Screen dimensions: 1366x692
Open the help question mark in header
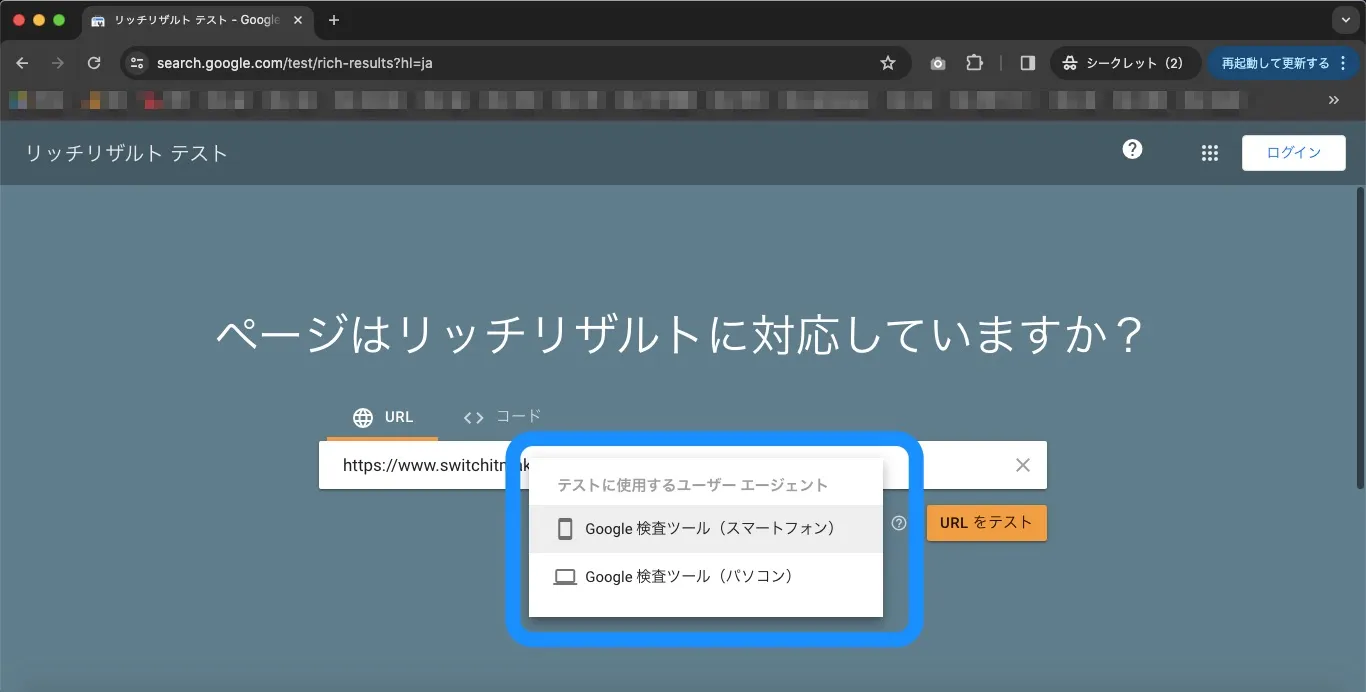(1132, 149)
